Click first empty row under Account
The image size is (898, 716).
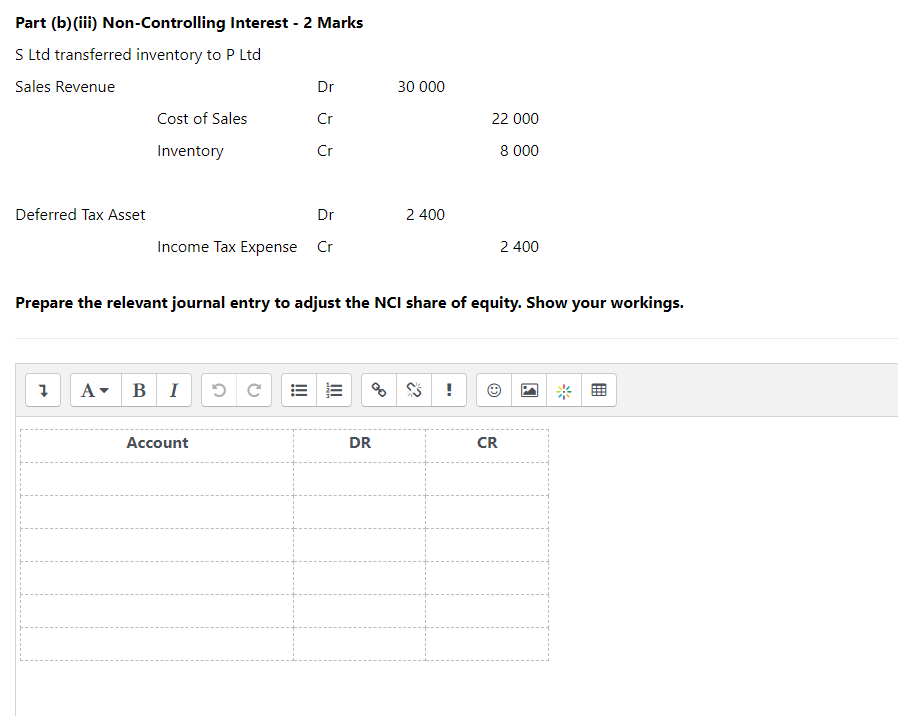click(157, 479)
